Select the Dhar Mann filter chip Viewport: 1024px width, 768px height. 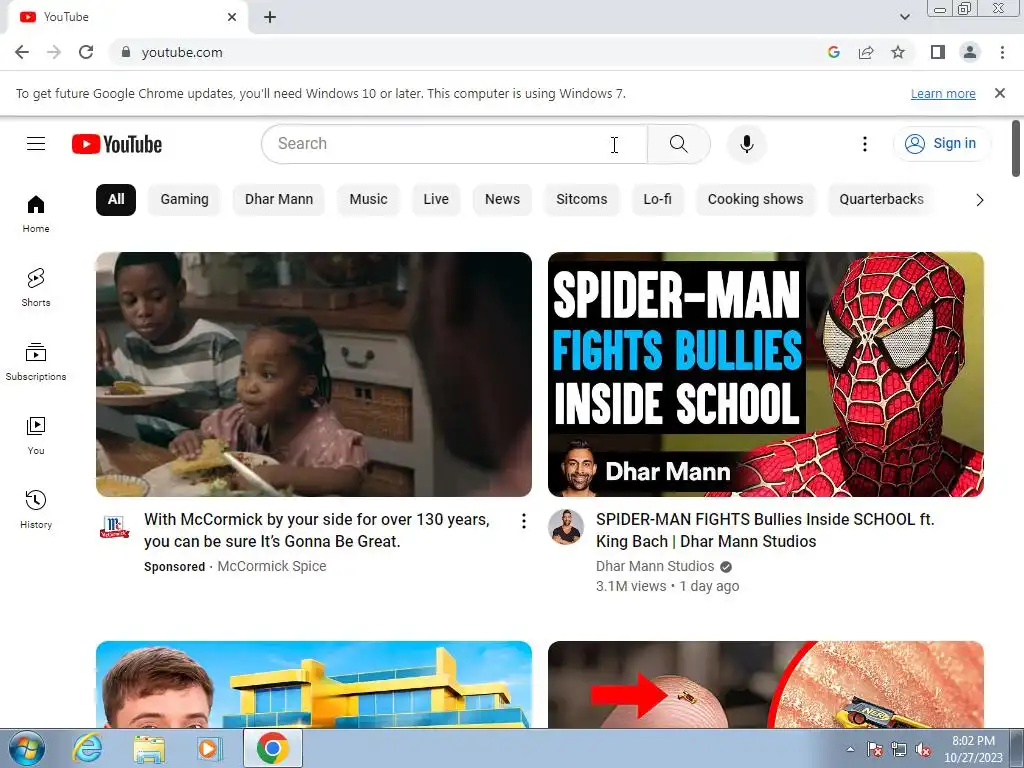[x=279, y=199]
